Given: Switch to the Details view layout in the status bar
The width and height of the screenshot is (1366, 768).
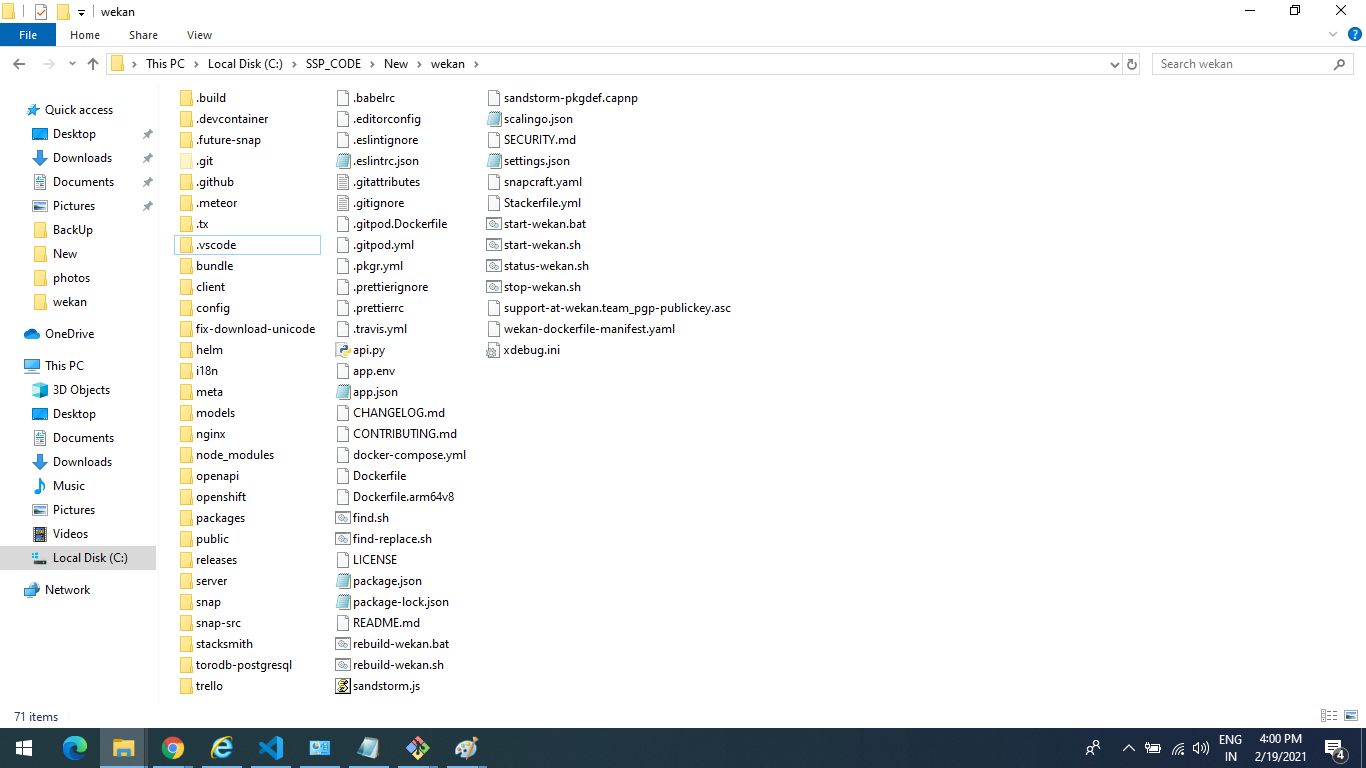Looking at the screenshot, I should pos(1329,716).
